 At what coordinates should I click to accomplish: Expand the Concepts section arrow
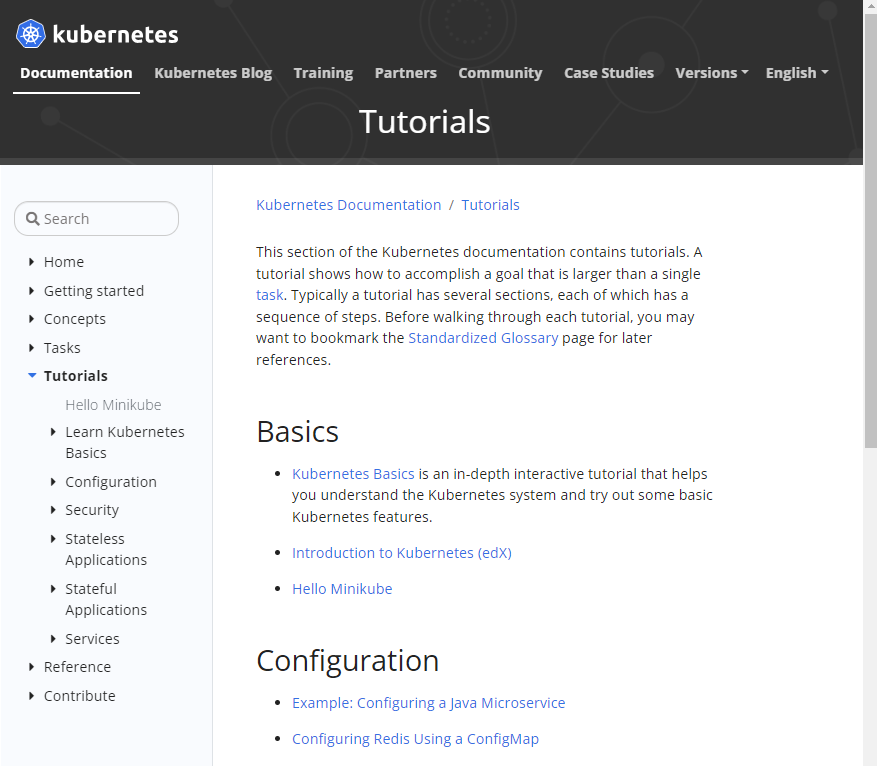[31, 319]
